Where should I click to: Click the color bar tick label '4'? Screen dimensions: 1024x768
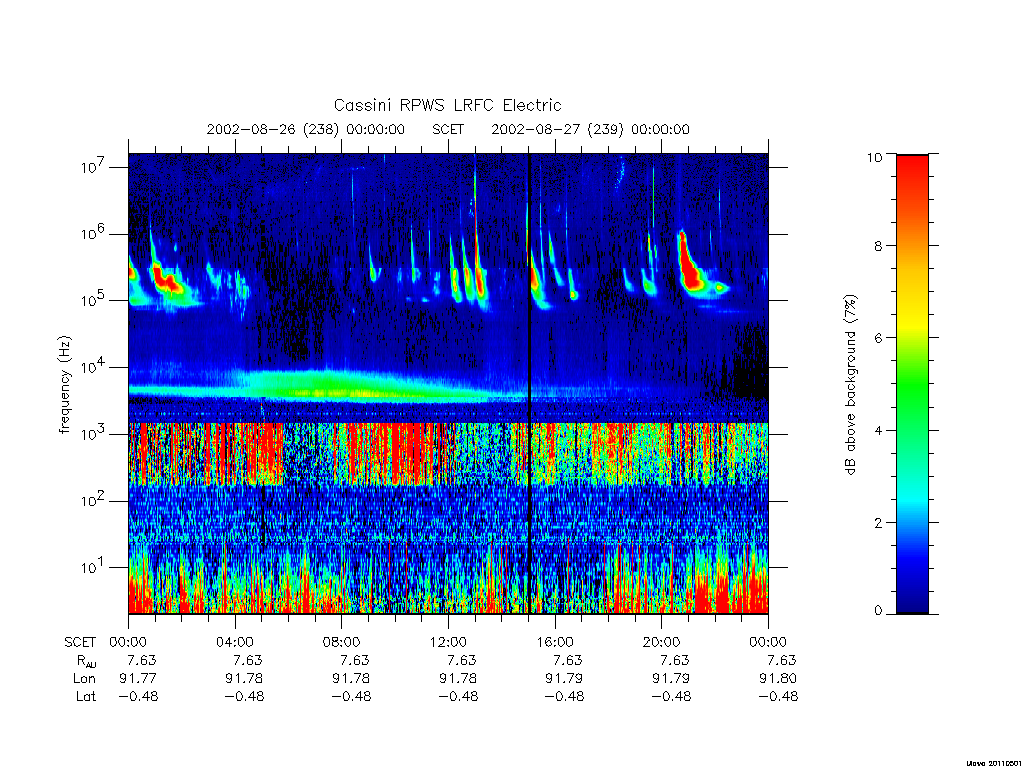pos(878,430)
